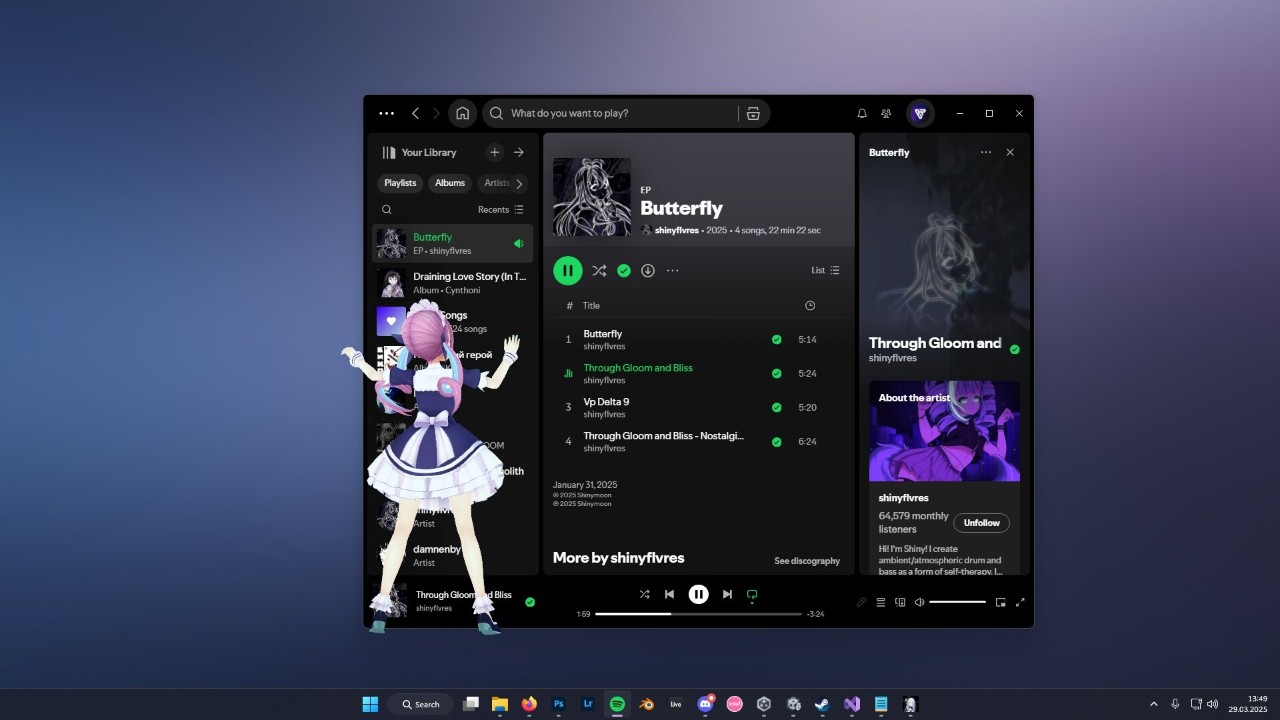Image resolution: width=1280 pixels, height=720 pixels.
Task: Select the Playlists filter chip
Action: (400, 183)
